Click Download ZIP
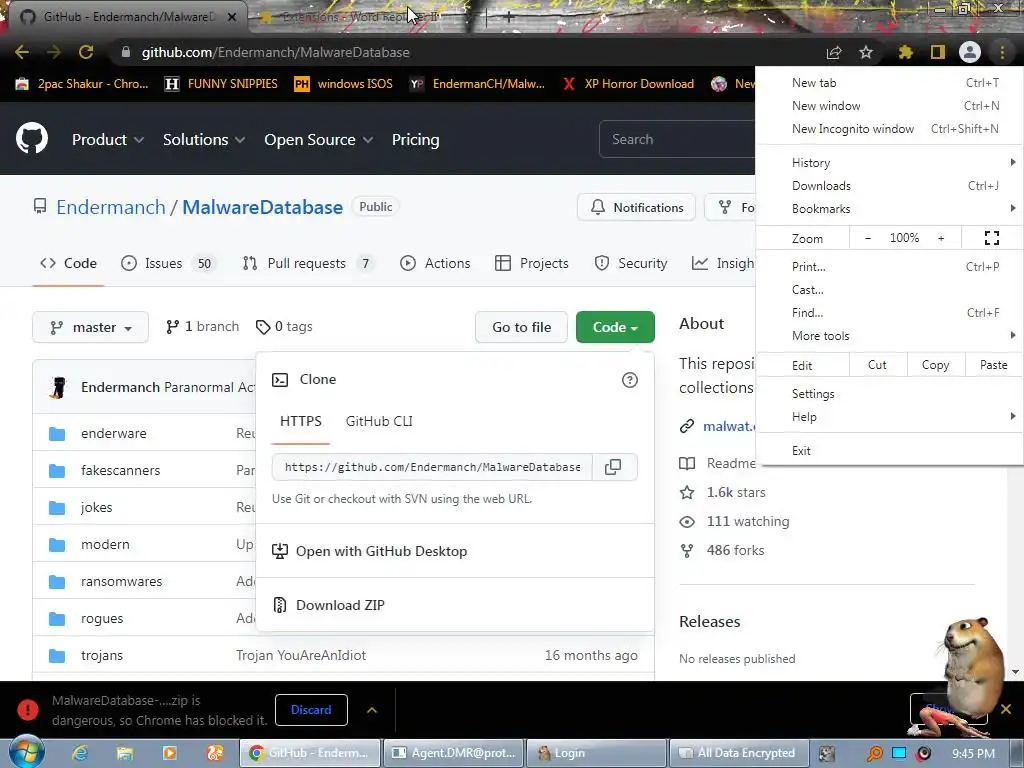 340,605
